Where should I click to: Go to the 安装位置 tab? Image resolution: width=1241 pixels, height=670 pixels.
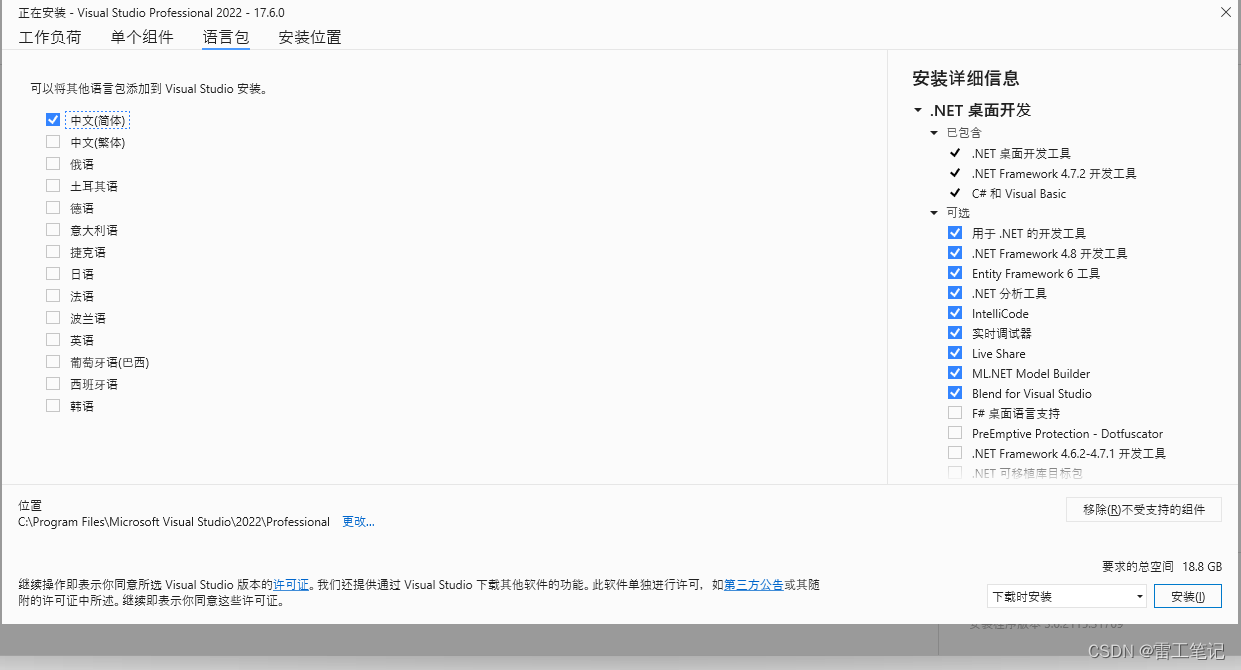tap(310, 37)
